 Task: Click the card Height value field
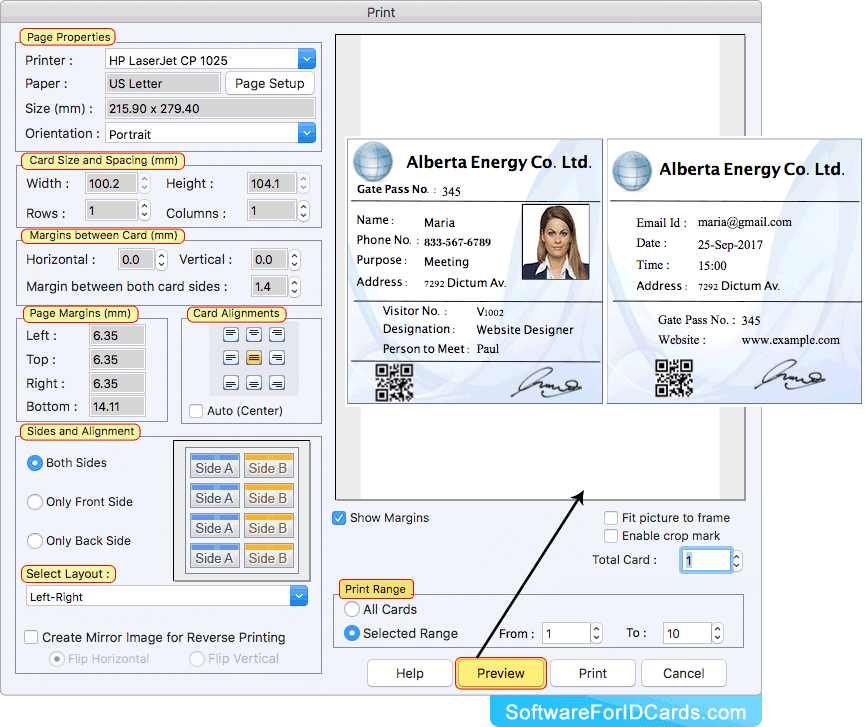click(272, 183)
